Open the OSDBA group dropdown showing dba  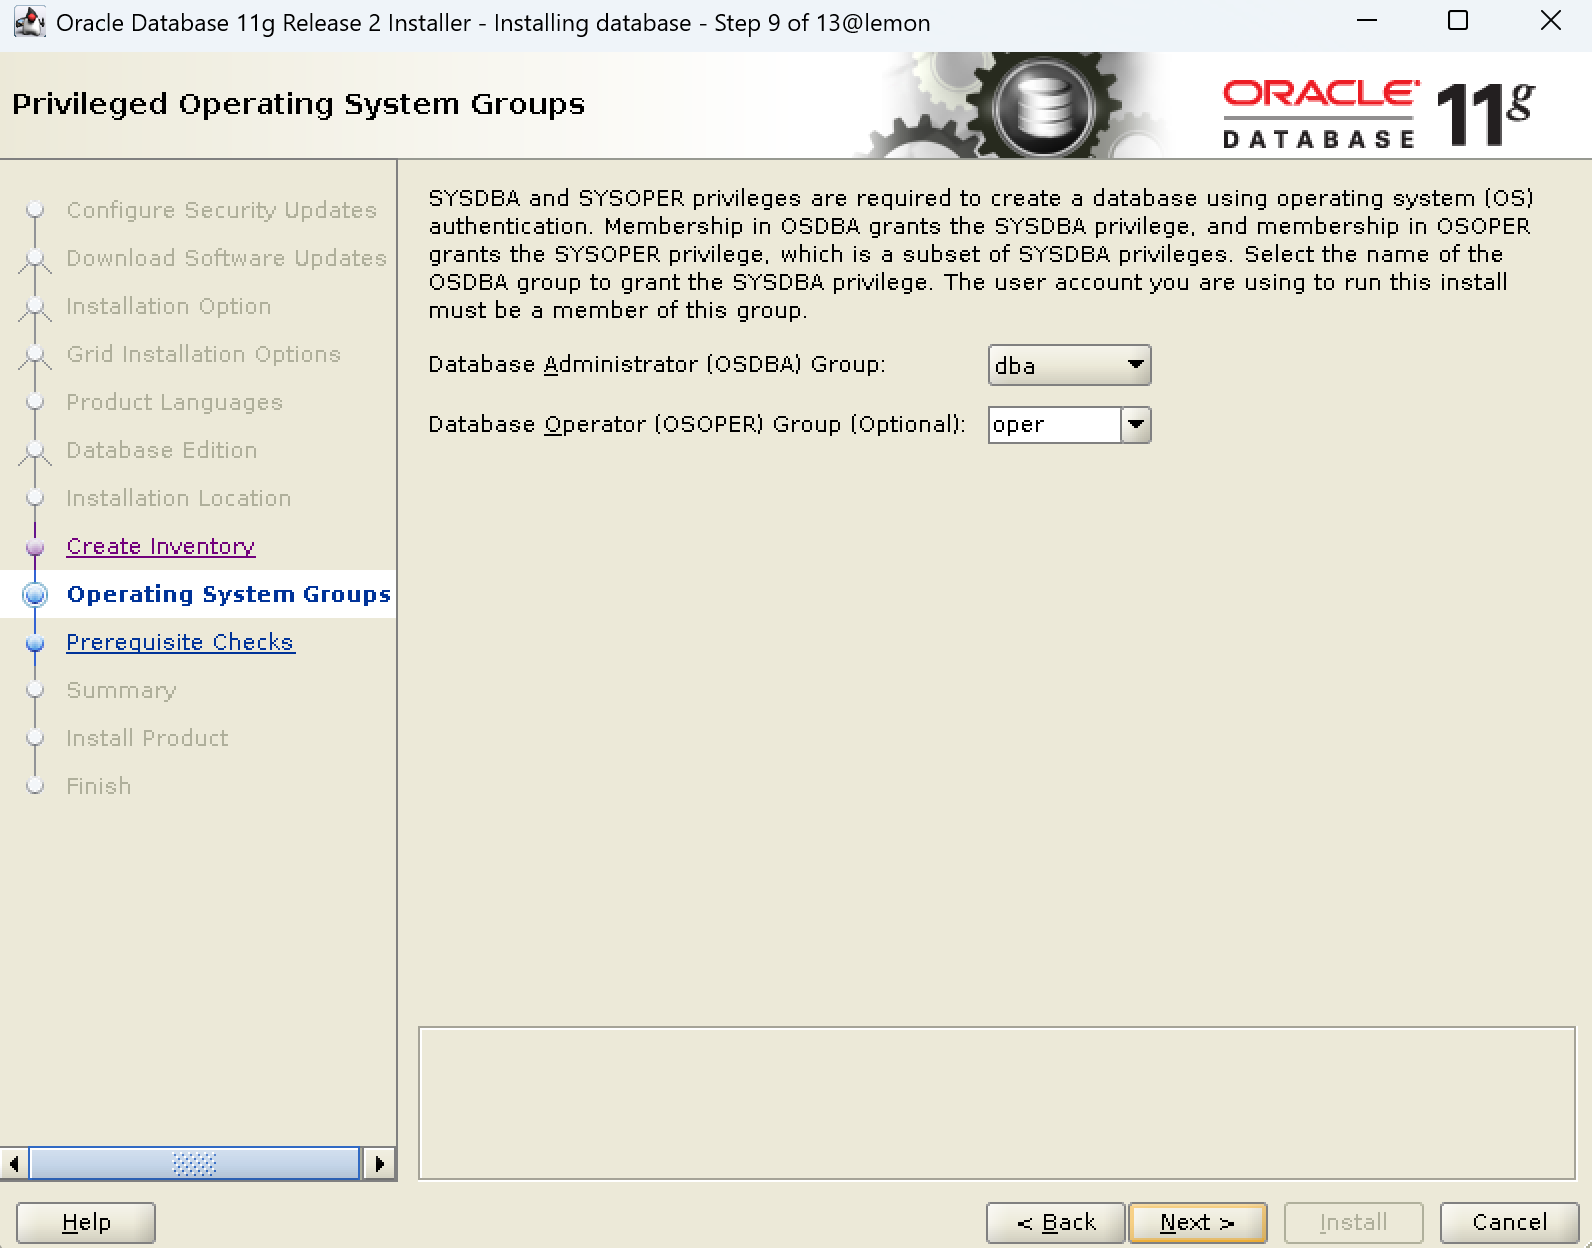click(x=1069, y=365)
